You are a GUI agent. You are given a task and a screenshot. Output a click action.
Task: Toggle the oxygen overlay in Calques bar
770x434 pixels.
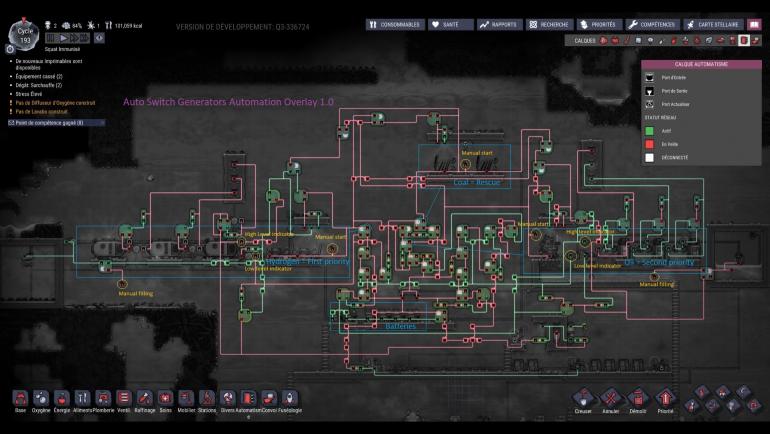tap(604, 40)
